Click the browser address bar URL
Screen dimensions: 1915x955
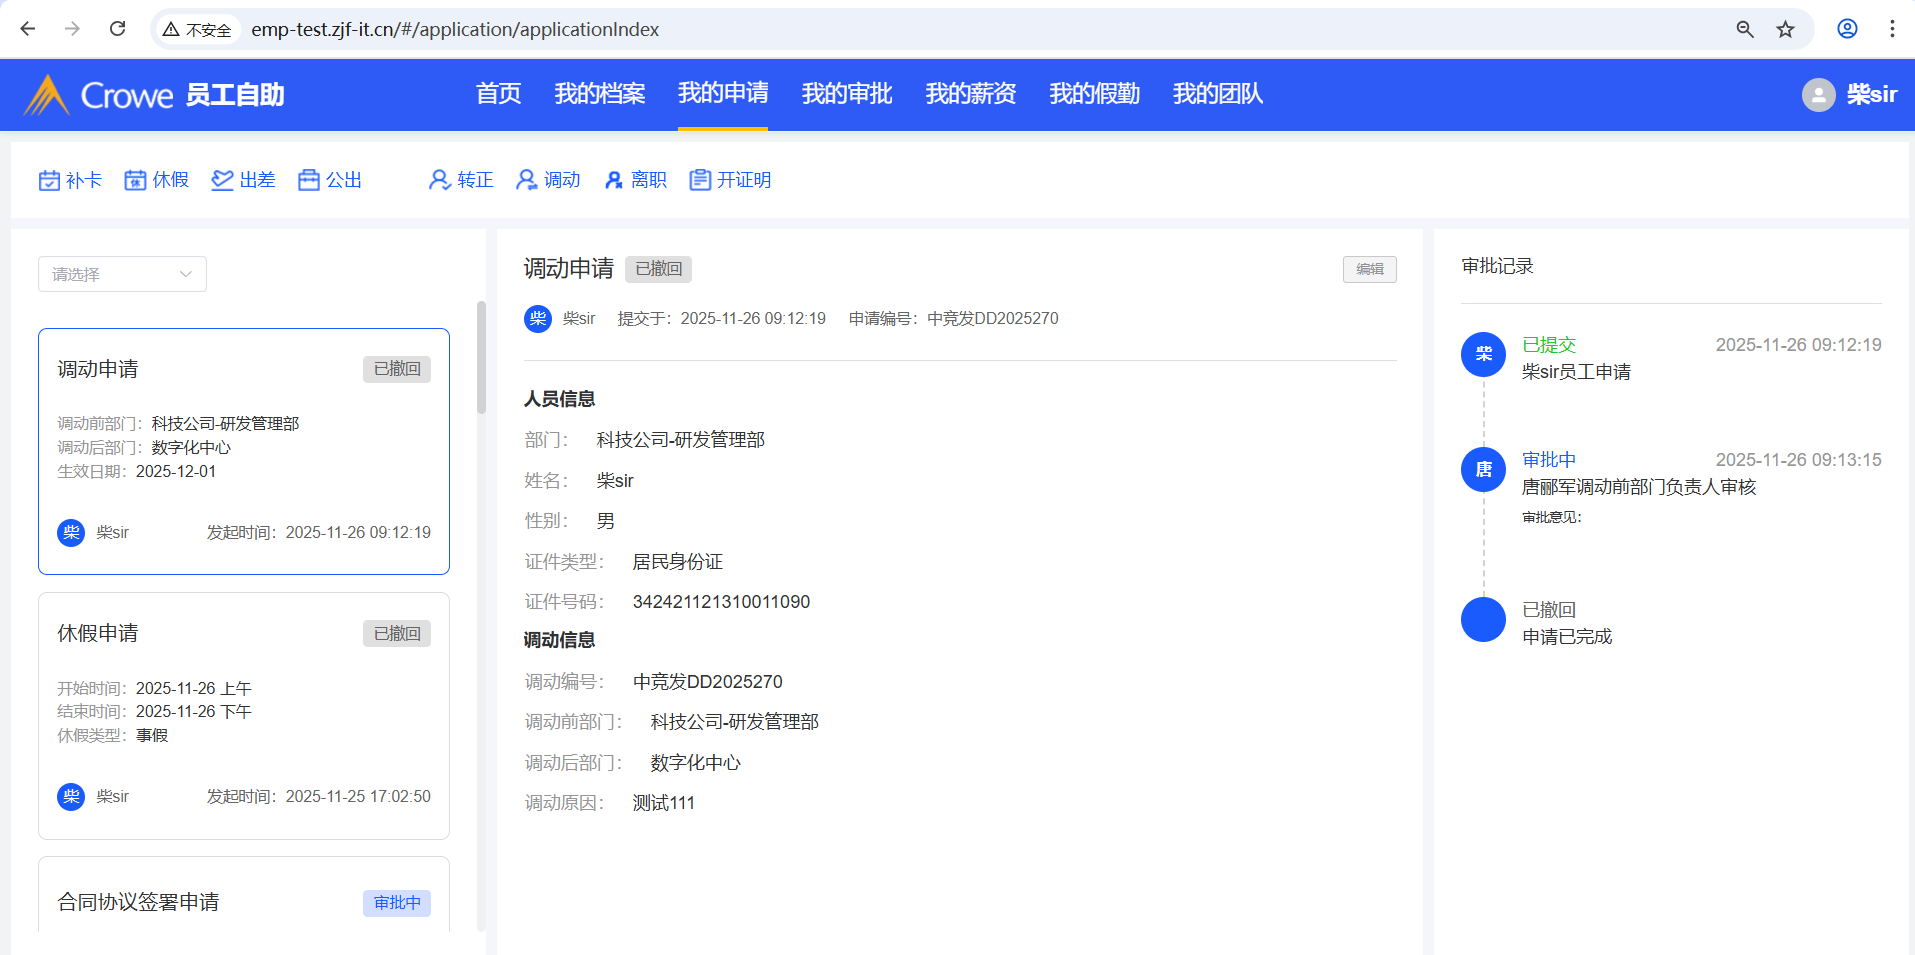coord(455,29)
